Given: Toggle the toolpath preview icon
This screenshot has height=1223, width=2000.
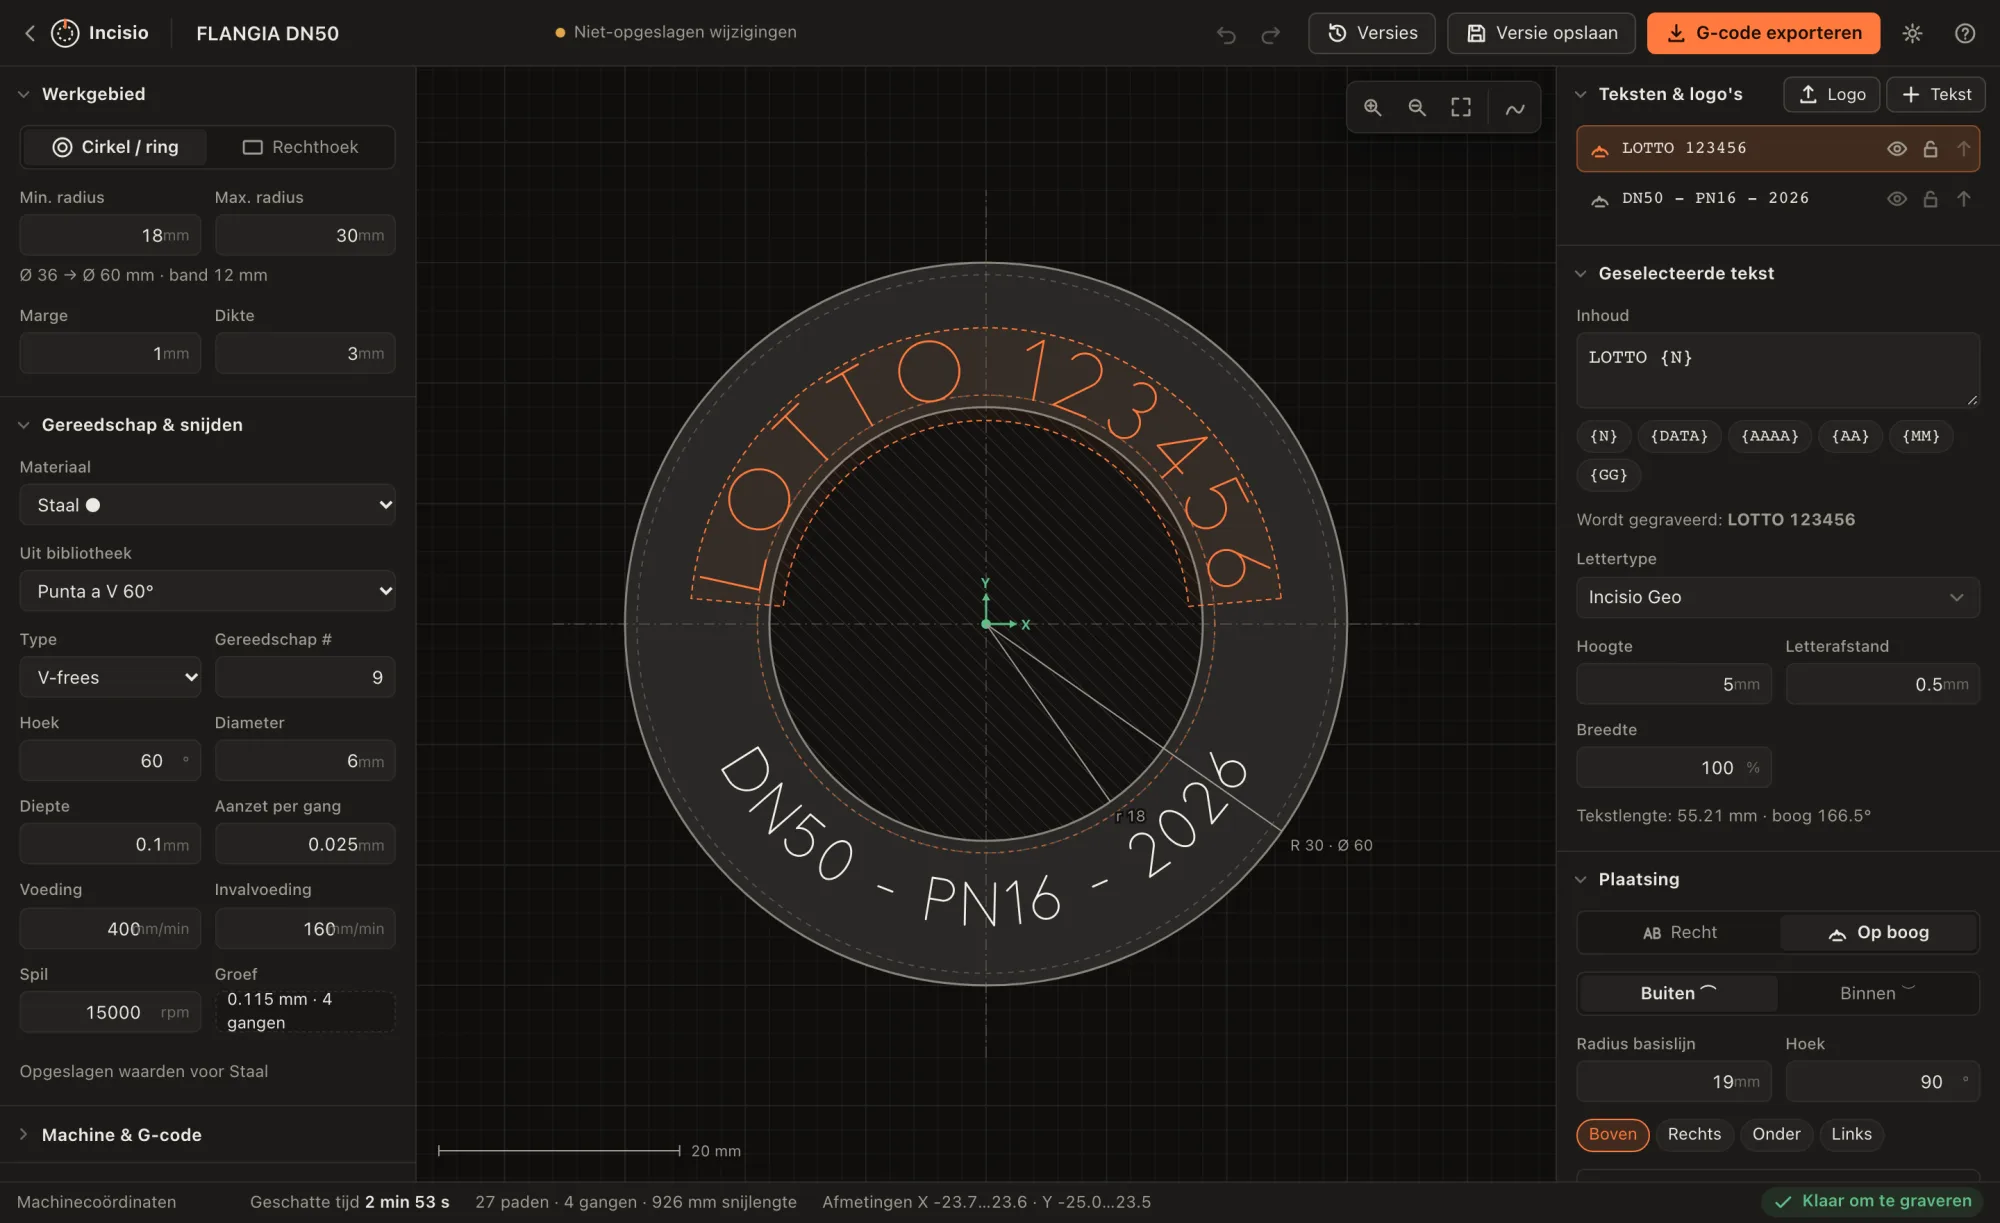Looking at the screenshot, I should 1515,108.
